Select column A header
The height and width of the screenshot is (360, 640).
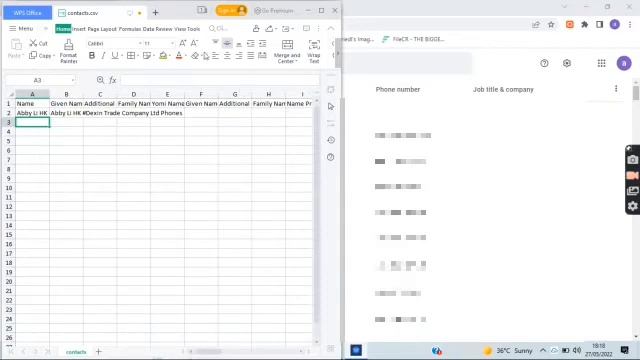coord(32,94)
